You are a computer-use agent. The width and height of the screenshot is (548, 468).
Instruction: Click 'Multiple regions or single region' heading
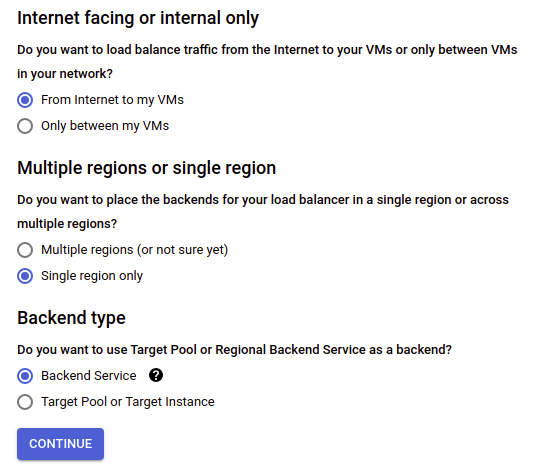coord(147,168)
